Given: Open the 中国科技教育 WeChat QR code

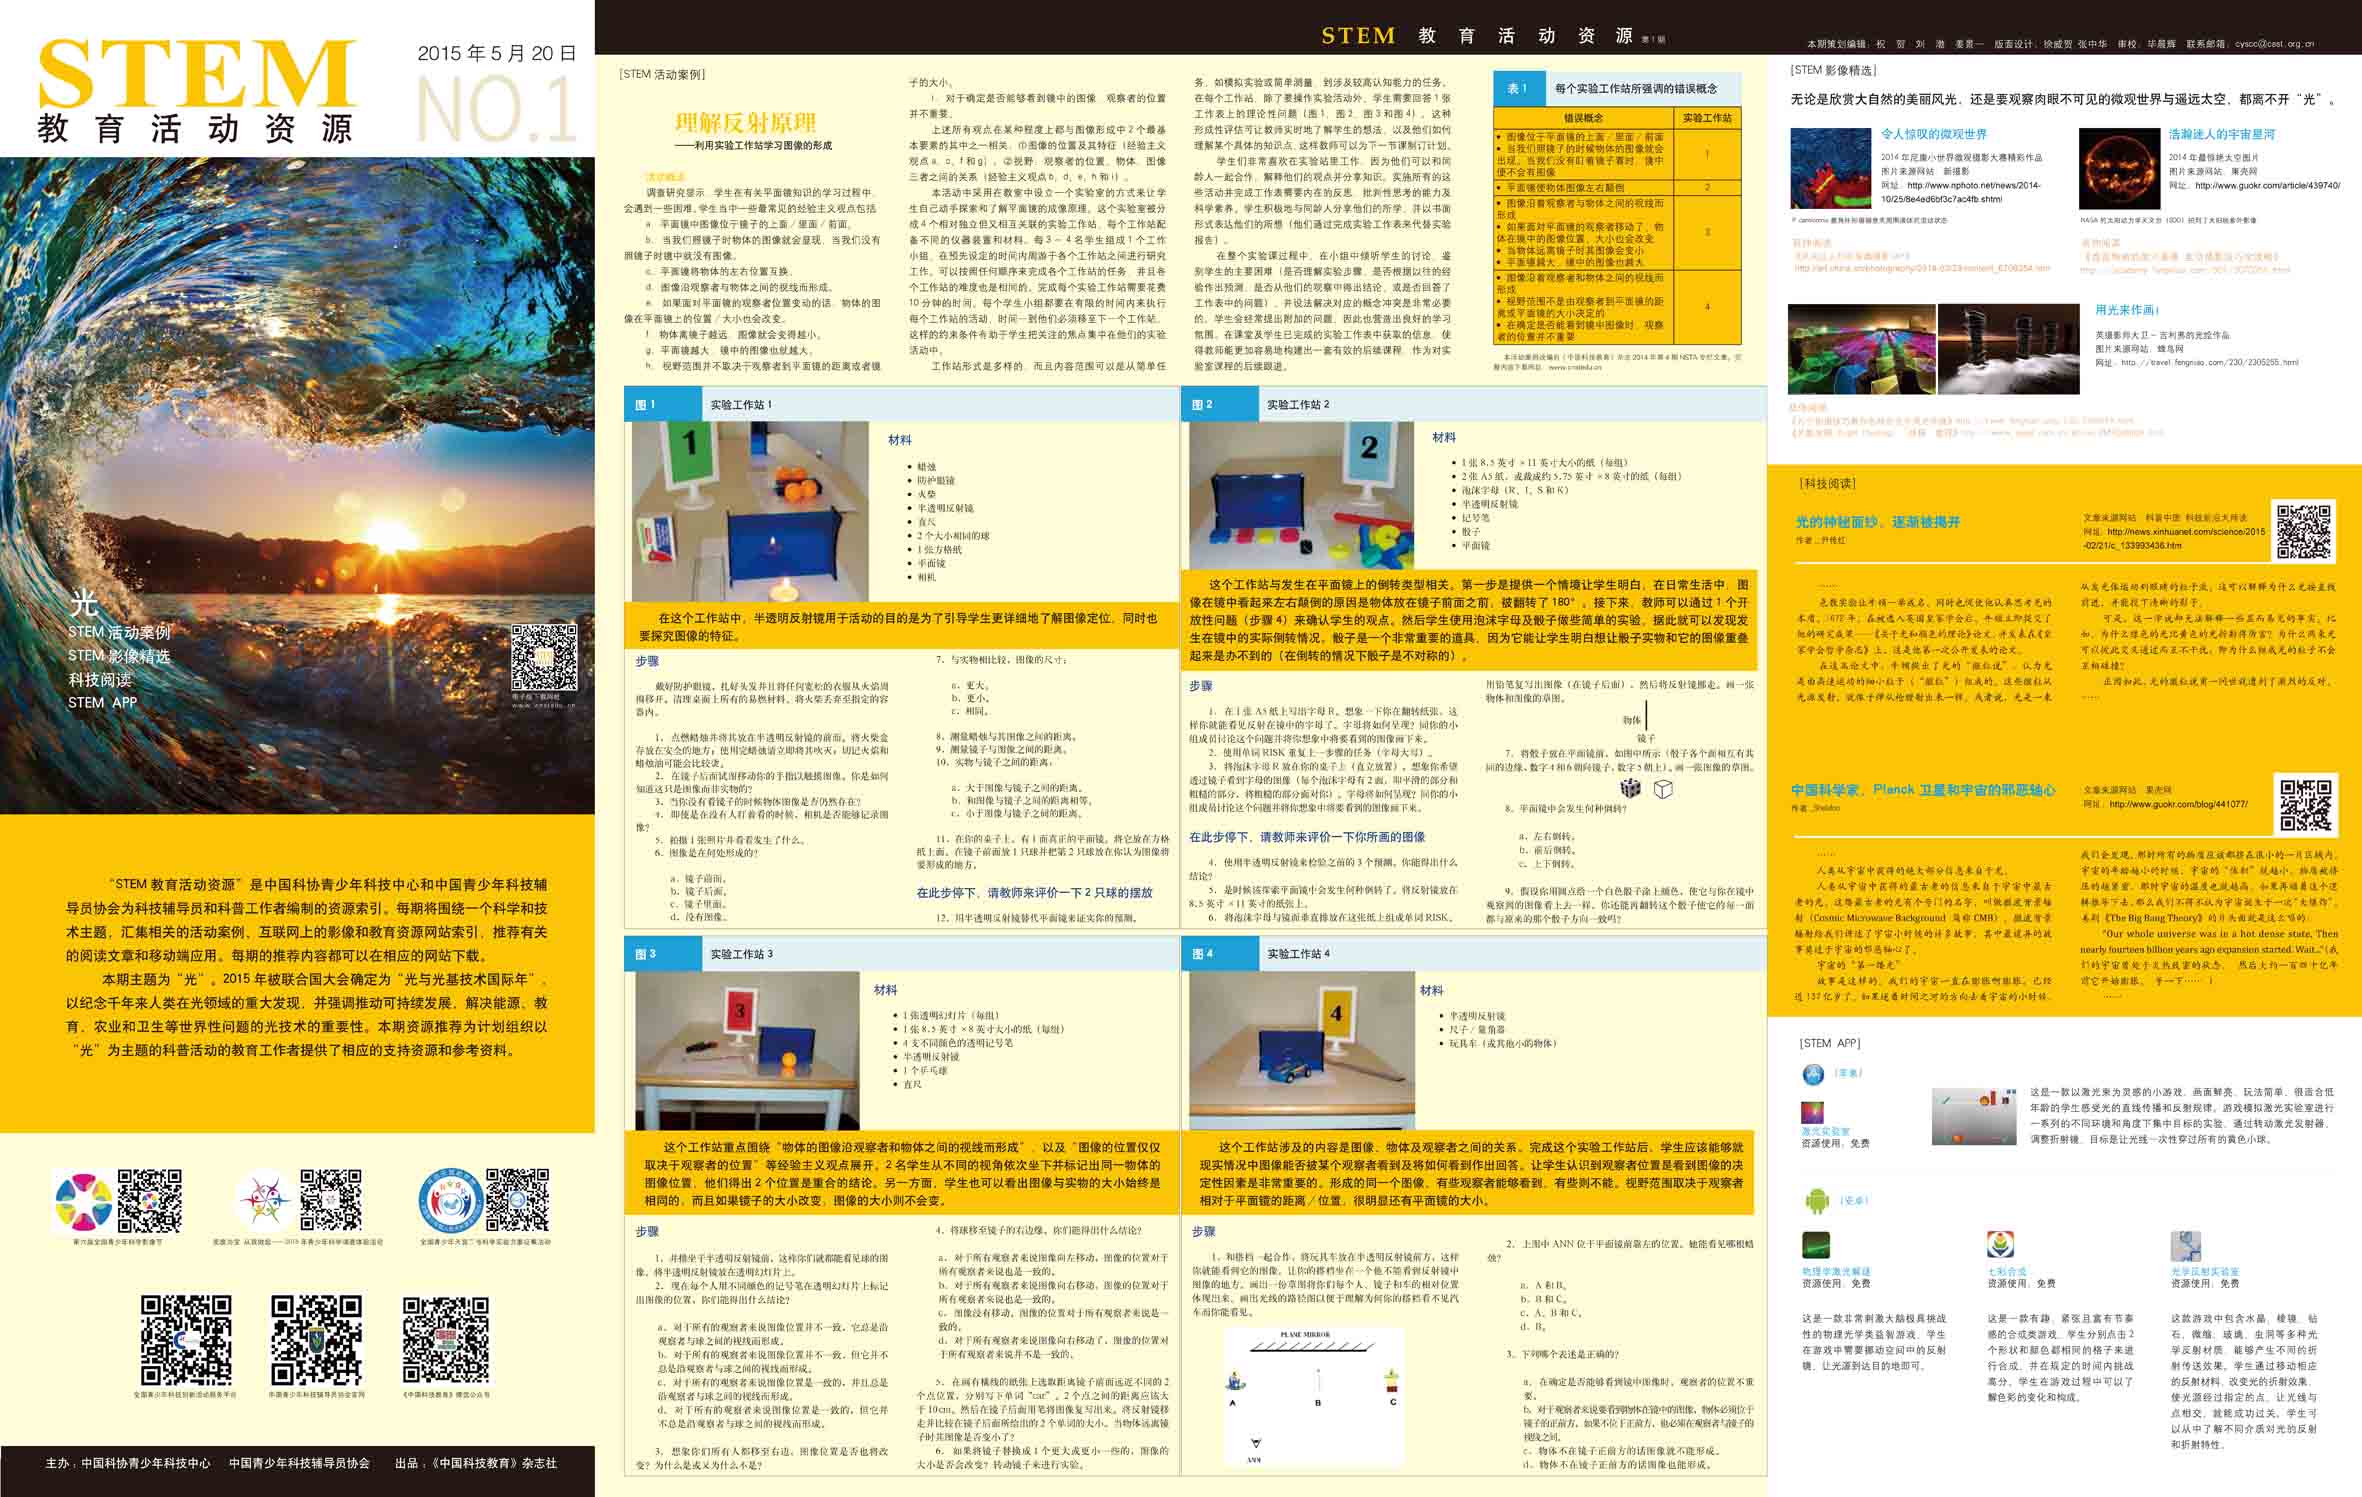Looking at the screenshot, I should [446, 1340].
